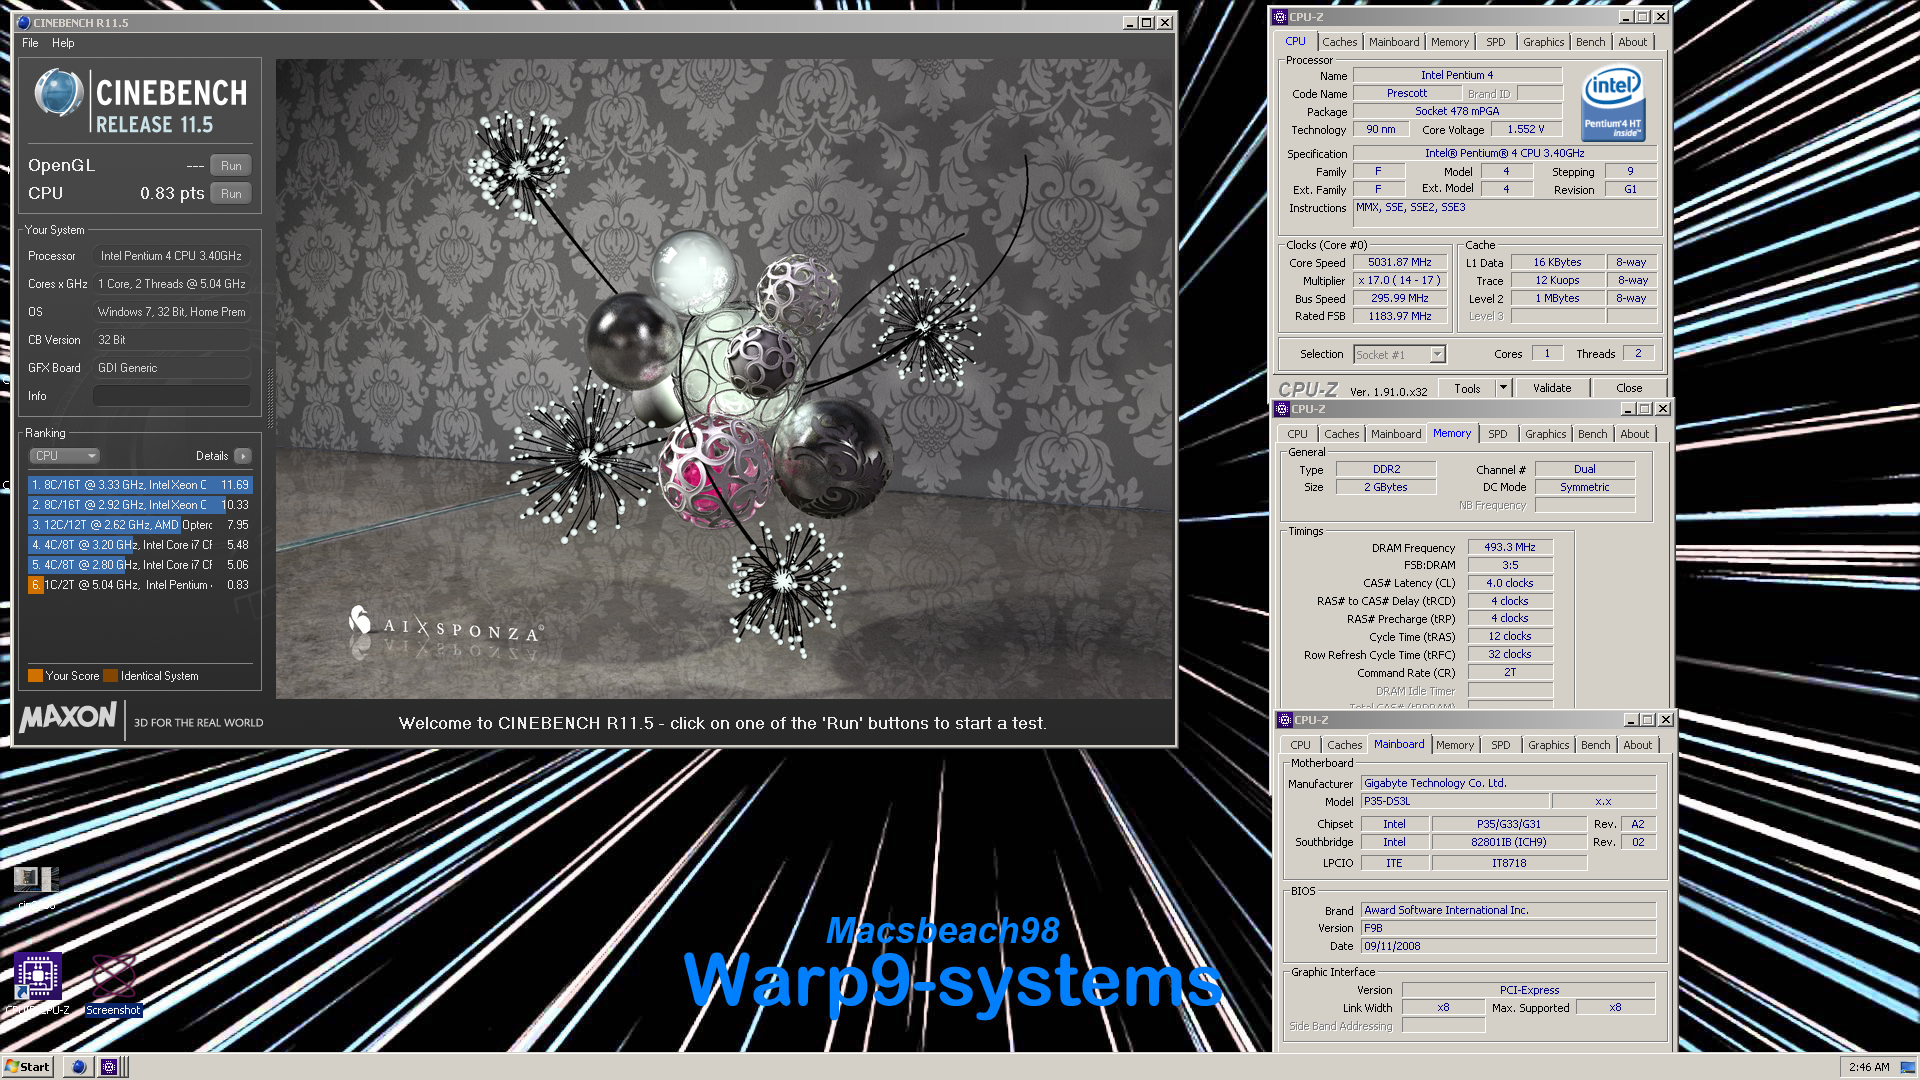Screen dimensions: 1920x1080
Task: Open the Windows Start button
Action: [27, 1067]
